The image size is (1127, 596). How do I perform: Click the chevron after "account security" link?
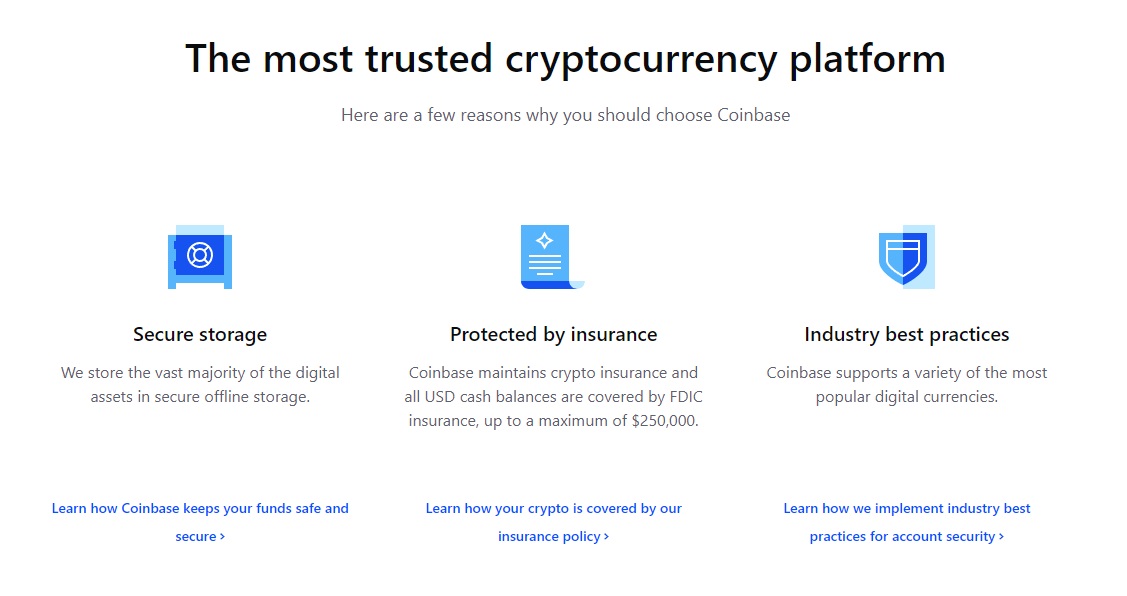1001,536
